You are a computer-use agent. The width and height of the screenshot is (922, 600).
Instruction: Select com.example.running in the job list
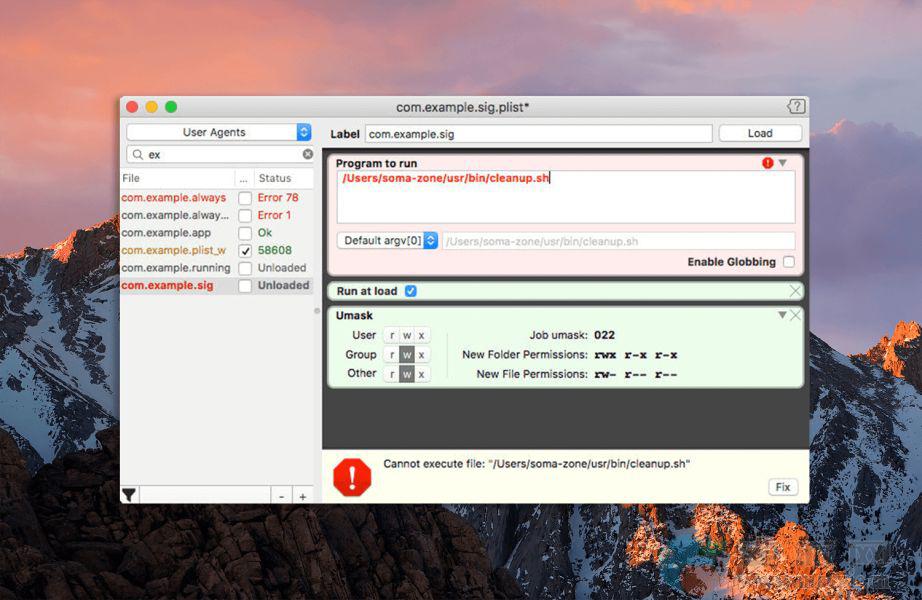[176, 268]
